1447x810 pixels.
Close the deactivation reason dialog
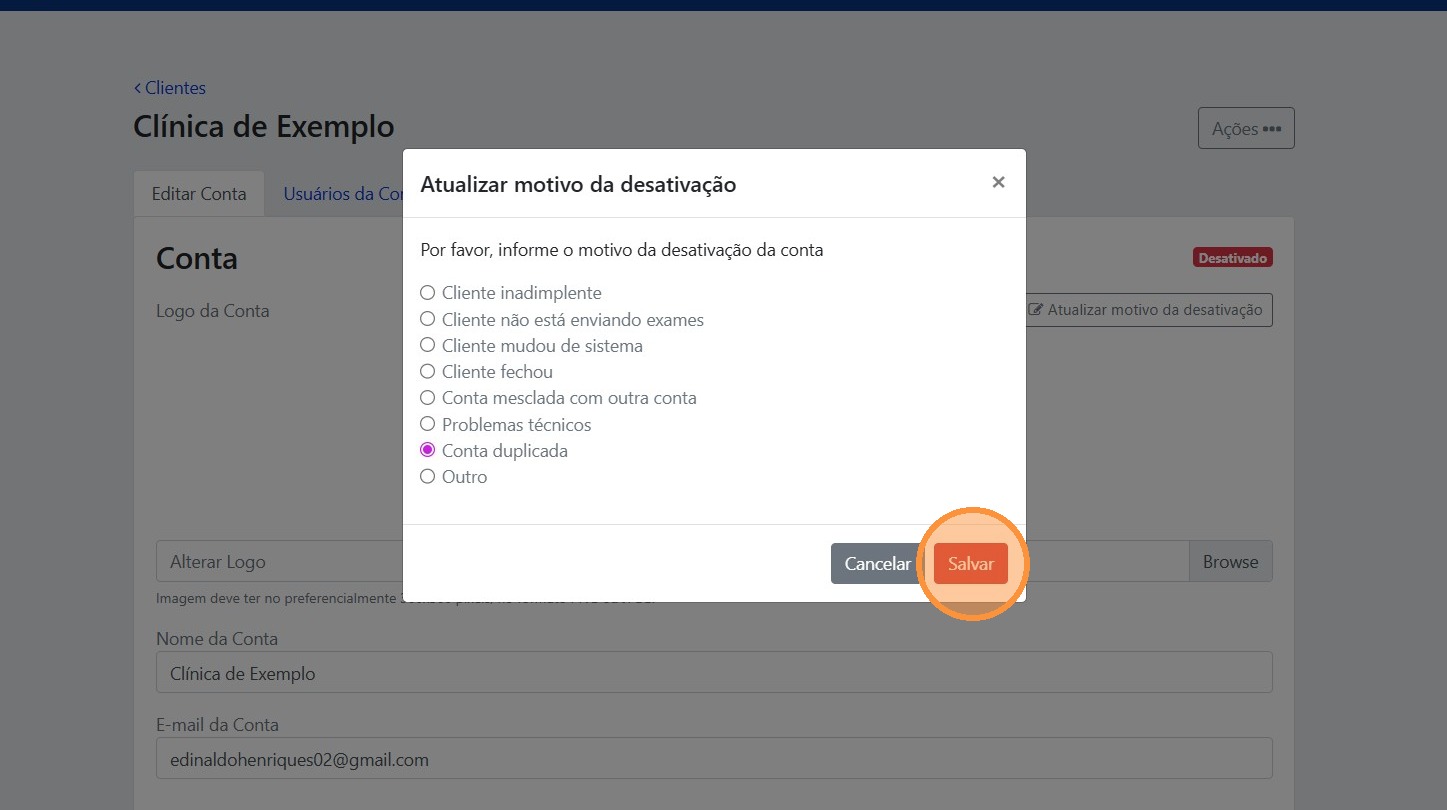[997, 182]
